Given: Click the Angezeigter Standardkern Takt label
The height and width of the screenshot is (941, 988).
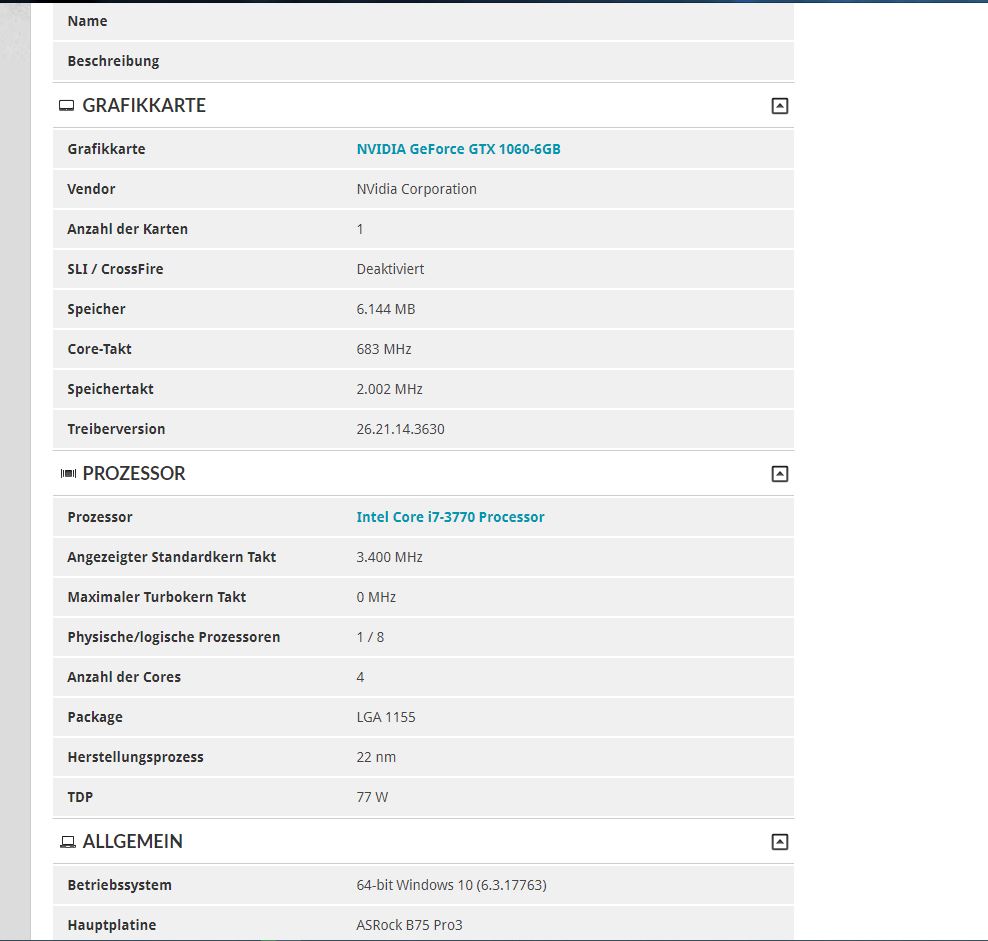Looking at the screenshot, I should pos(171,557).
